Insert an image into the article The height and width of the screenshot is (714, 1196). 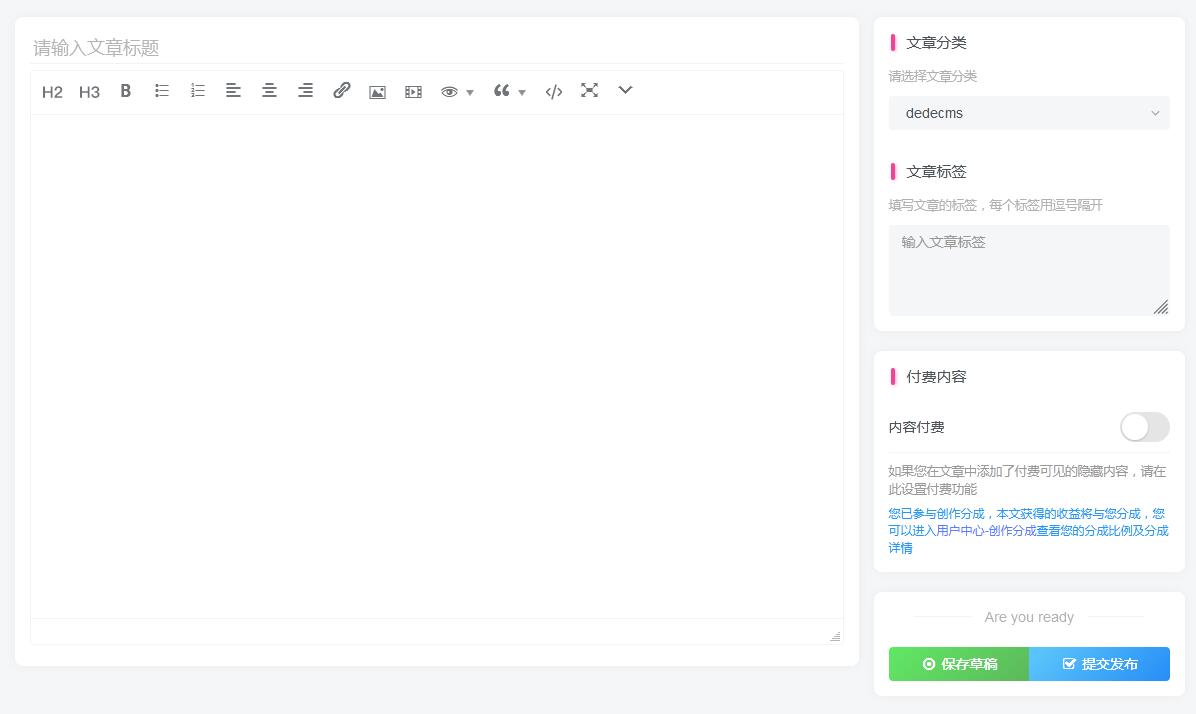click(x=377, y=91)
